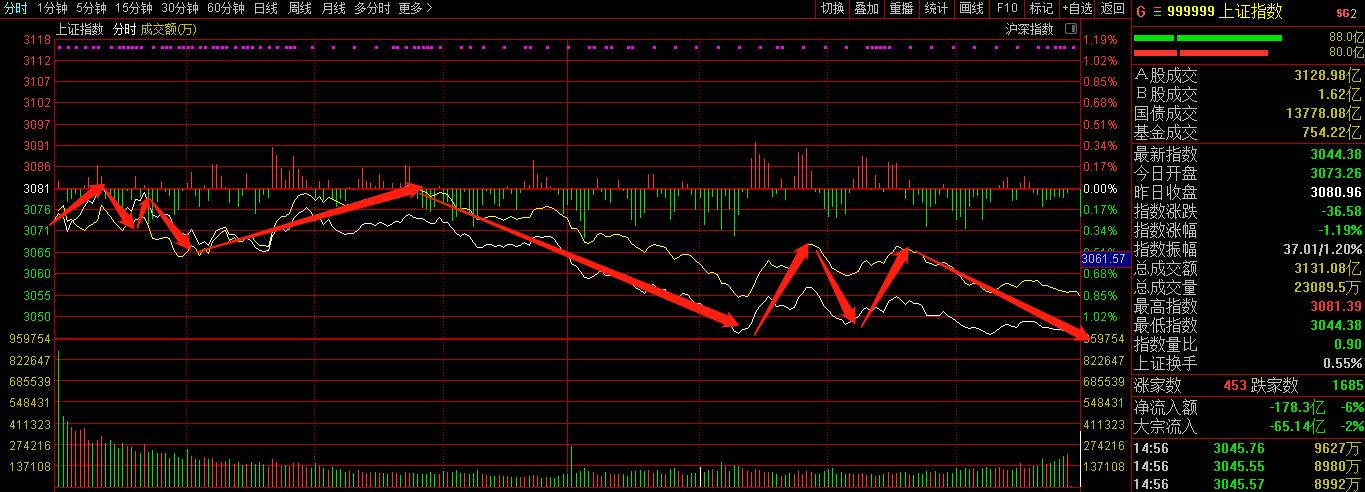Click the green ≡ list icon
The height and width of the screenshot is (492, 1365).
[1155, 11]
